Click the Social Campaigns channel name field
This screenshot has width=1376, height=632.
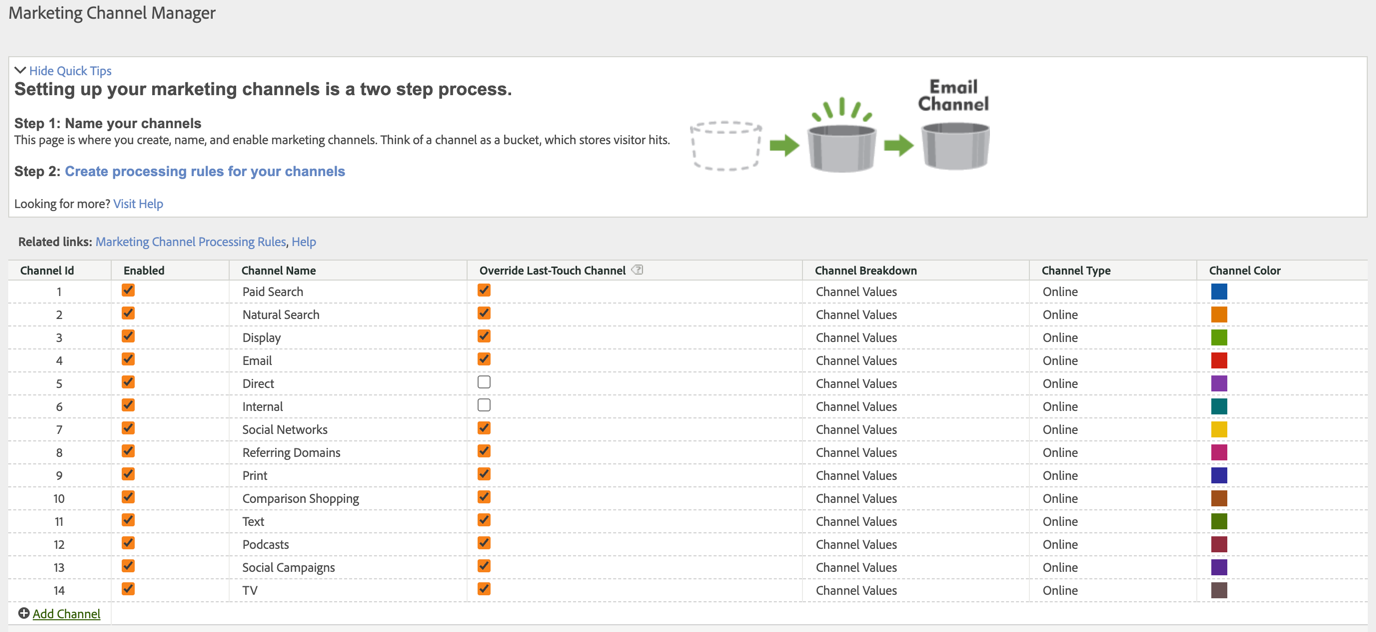(x=288, y=568)
